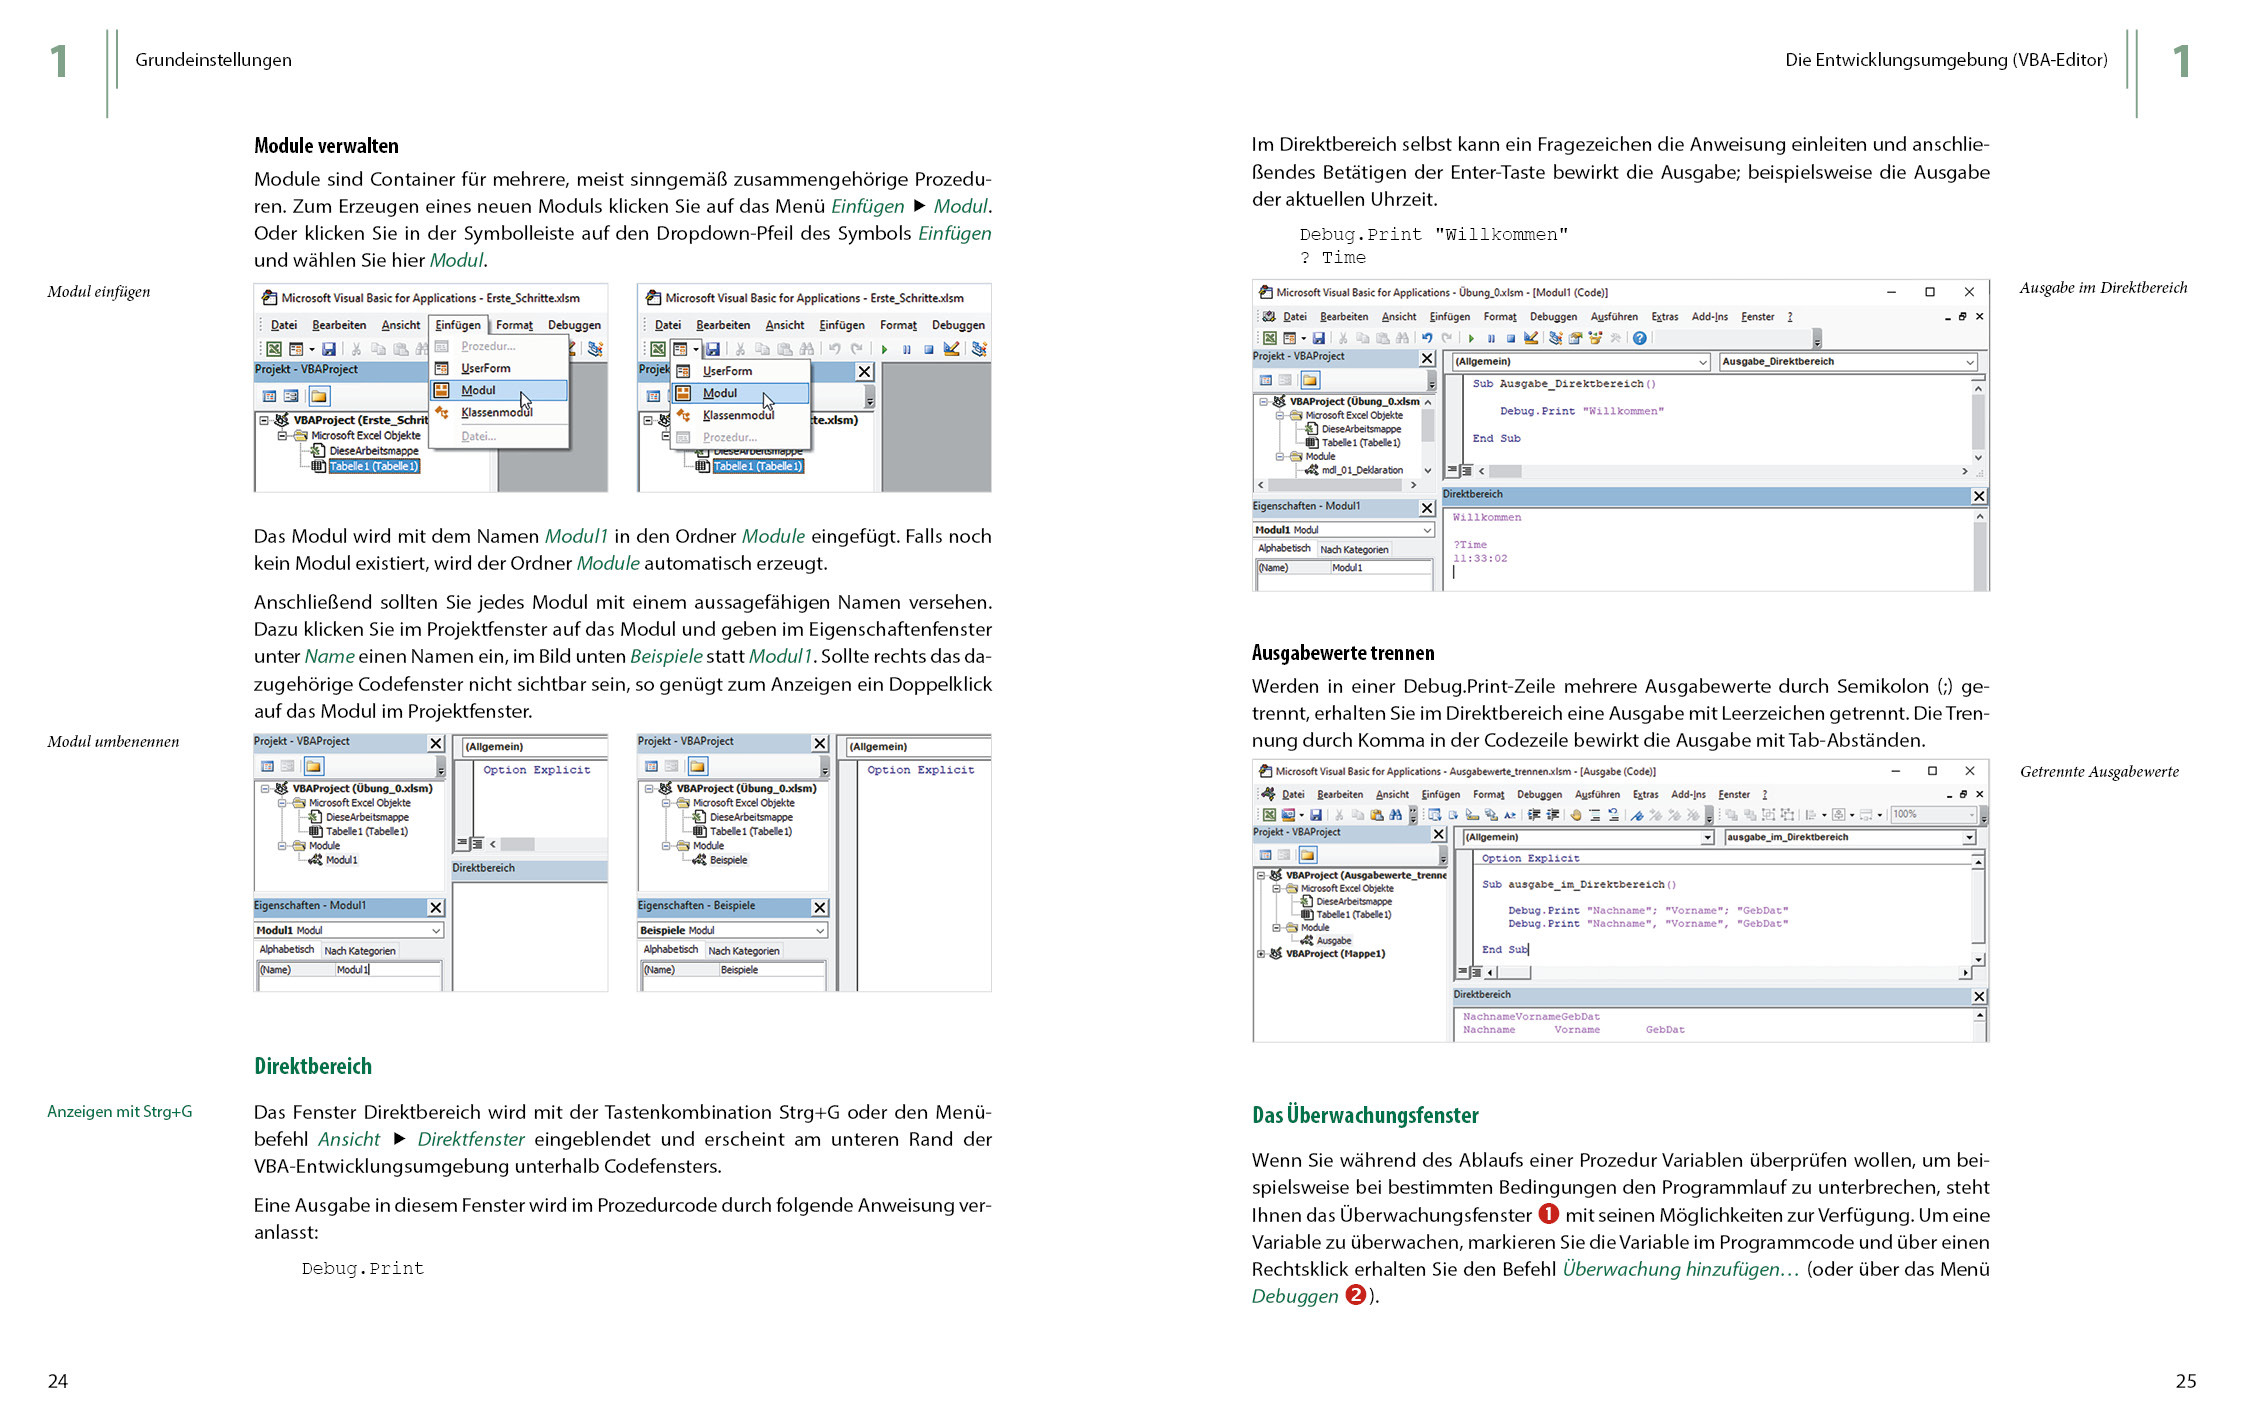Click horizontal scrollbar in Übung_0.xlsm project tree
Screen dimensions: 2244x1417
tap(1335, 485)
